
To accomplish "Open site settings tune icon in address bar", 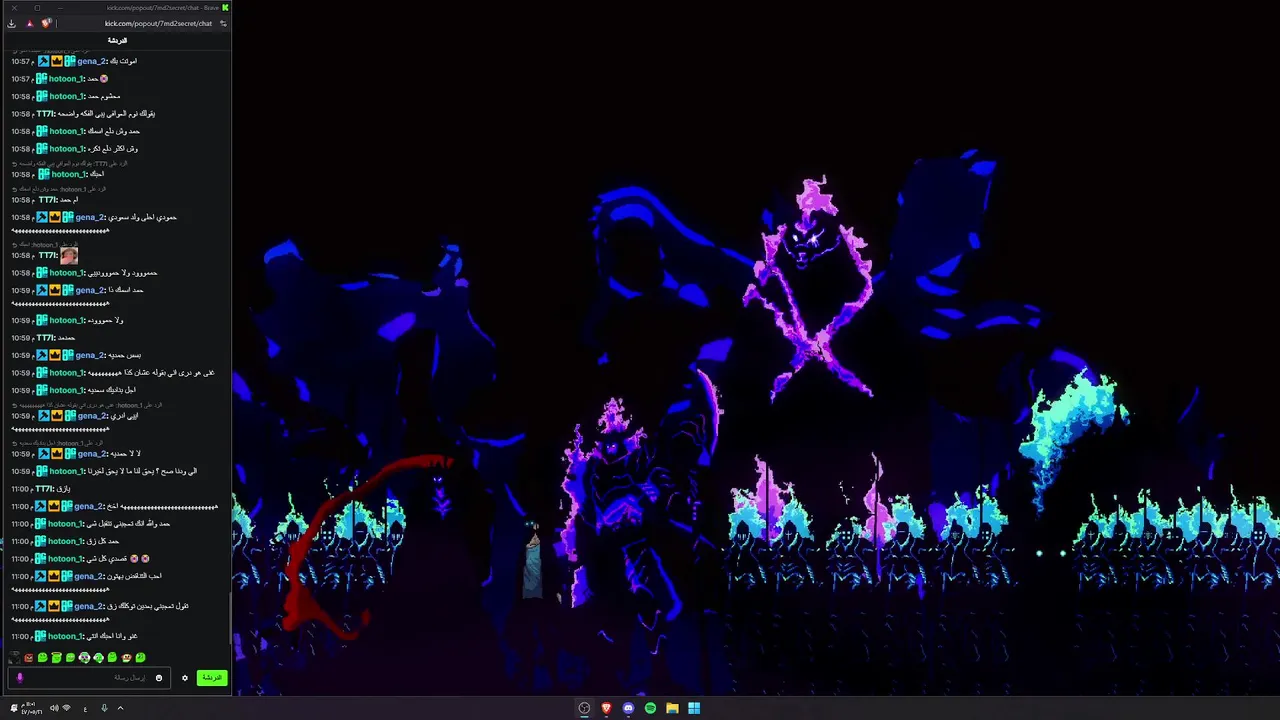I will 223,23.
